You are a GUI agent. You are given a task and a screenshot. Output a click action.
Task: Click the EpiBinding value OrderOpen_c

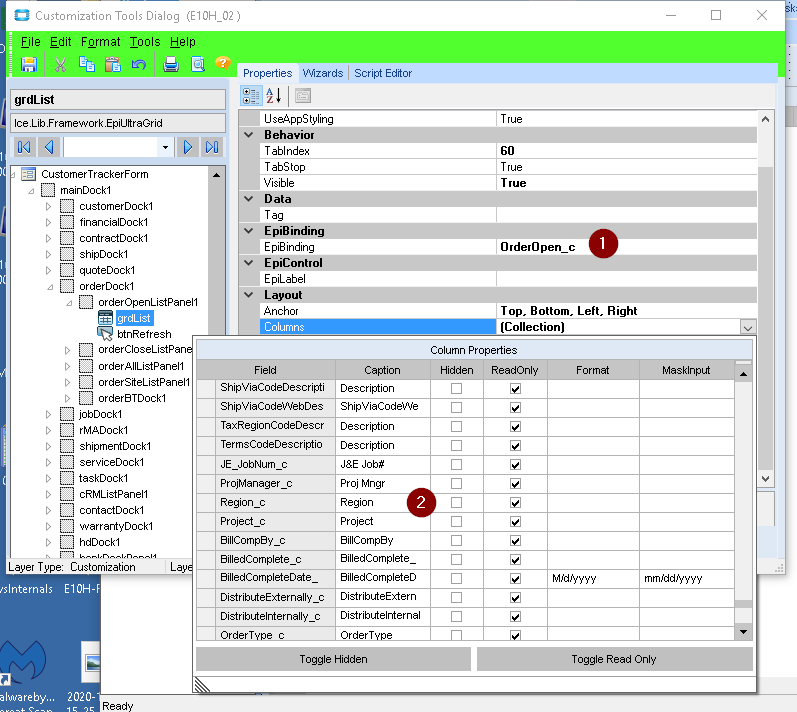coord(538,247)
